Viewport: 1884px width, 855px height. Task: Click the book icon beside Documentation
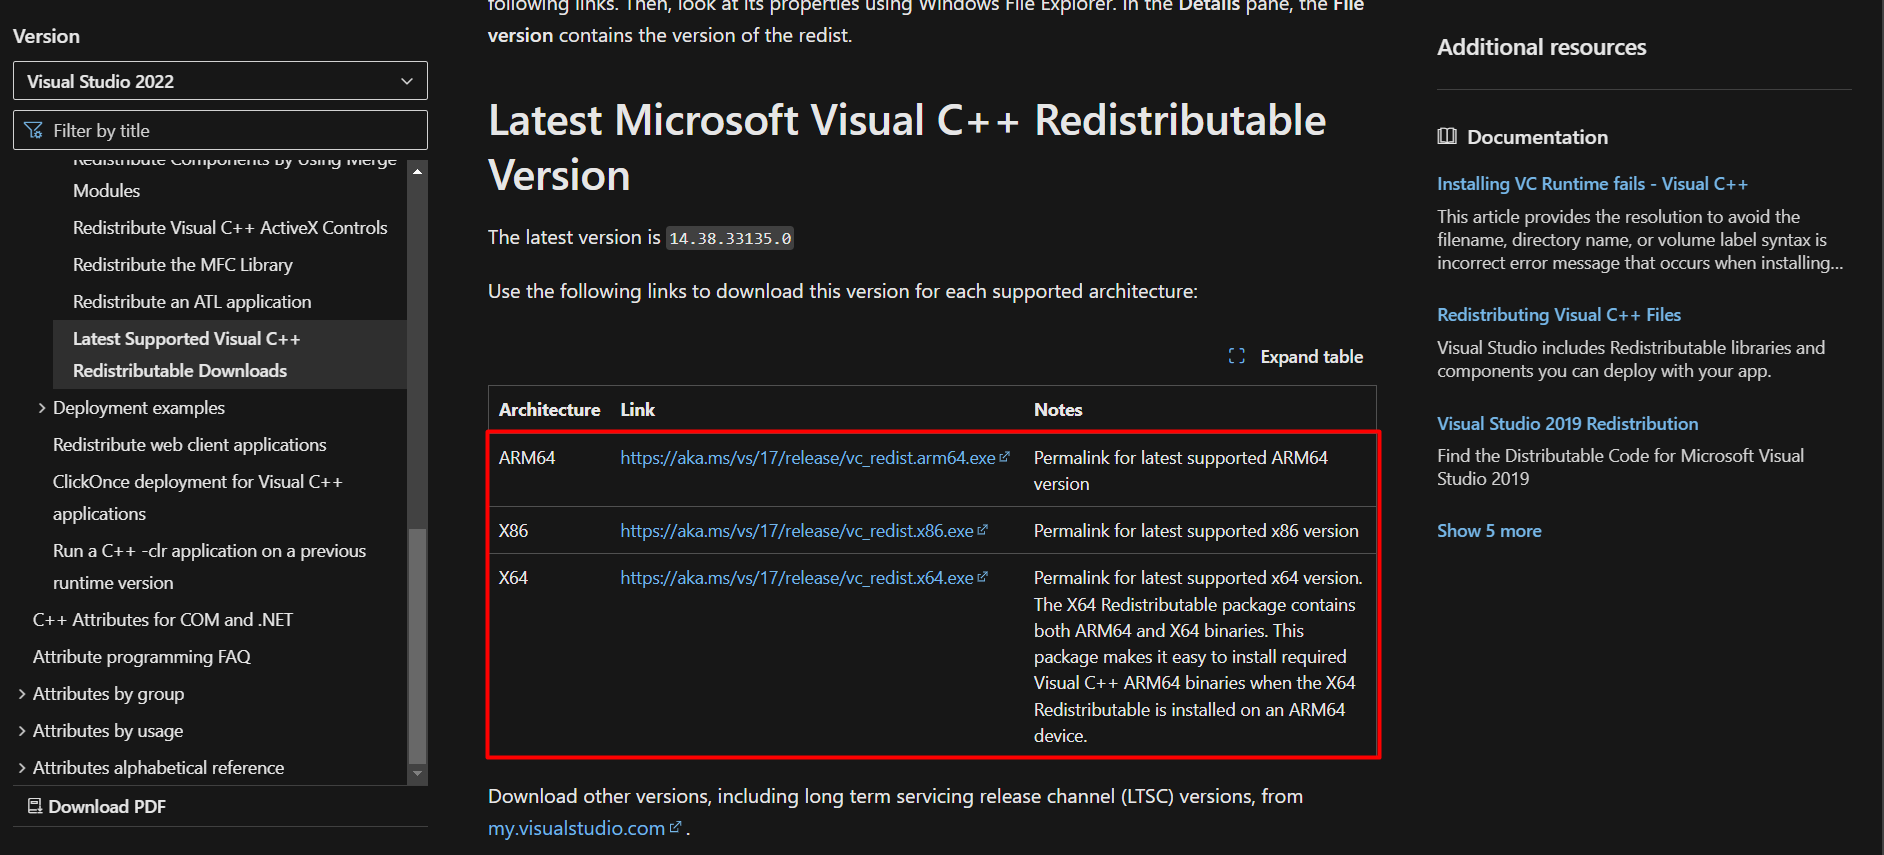pos(1447,136)
